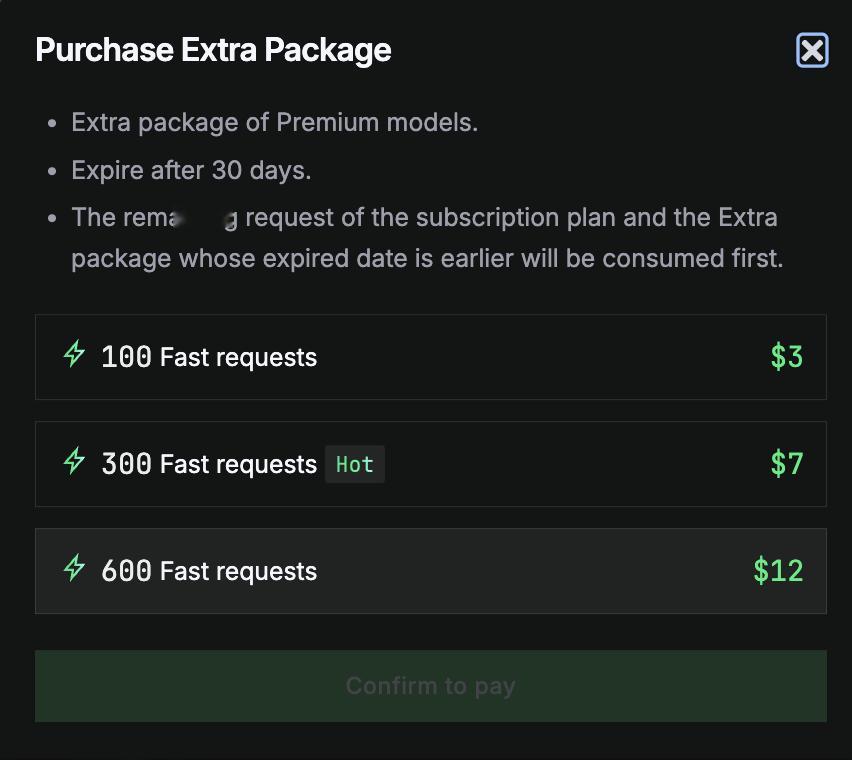The height and width of the screenshot is (760, 852).
Task: Click the green Hot badge
Action: [x=355, y=464]
